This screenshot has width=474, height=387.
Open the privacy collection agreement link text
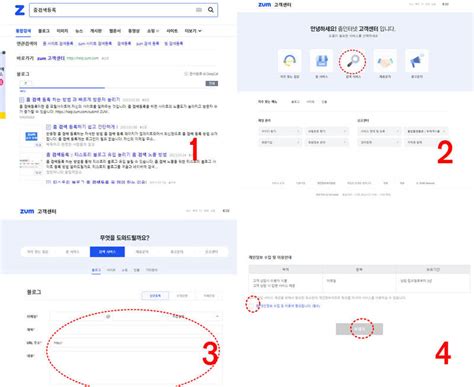(288, 306)
